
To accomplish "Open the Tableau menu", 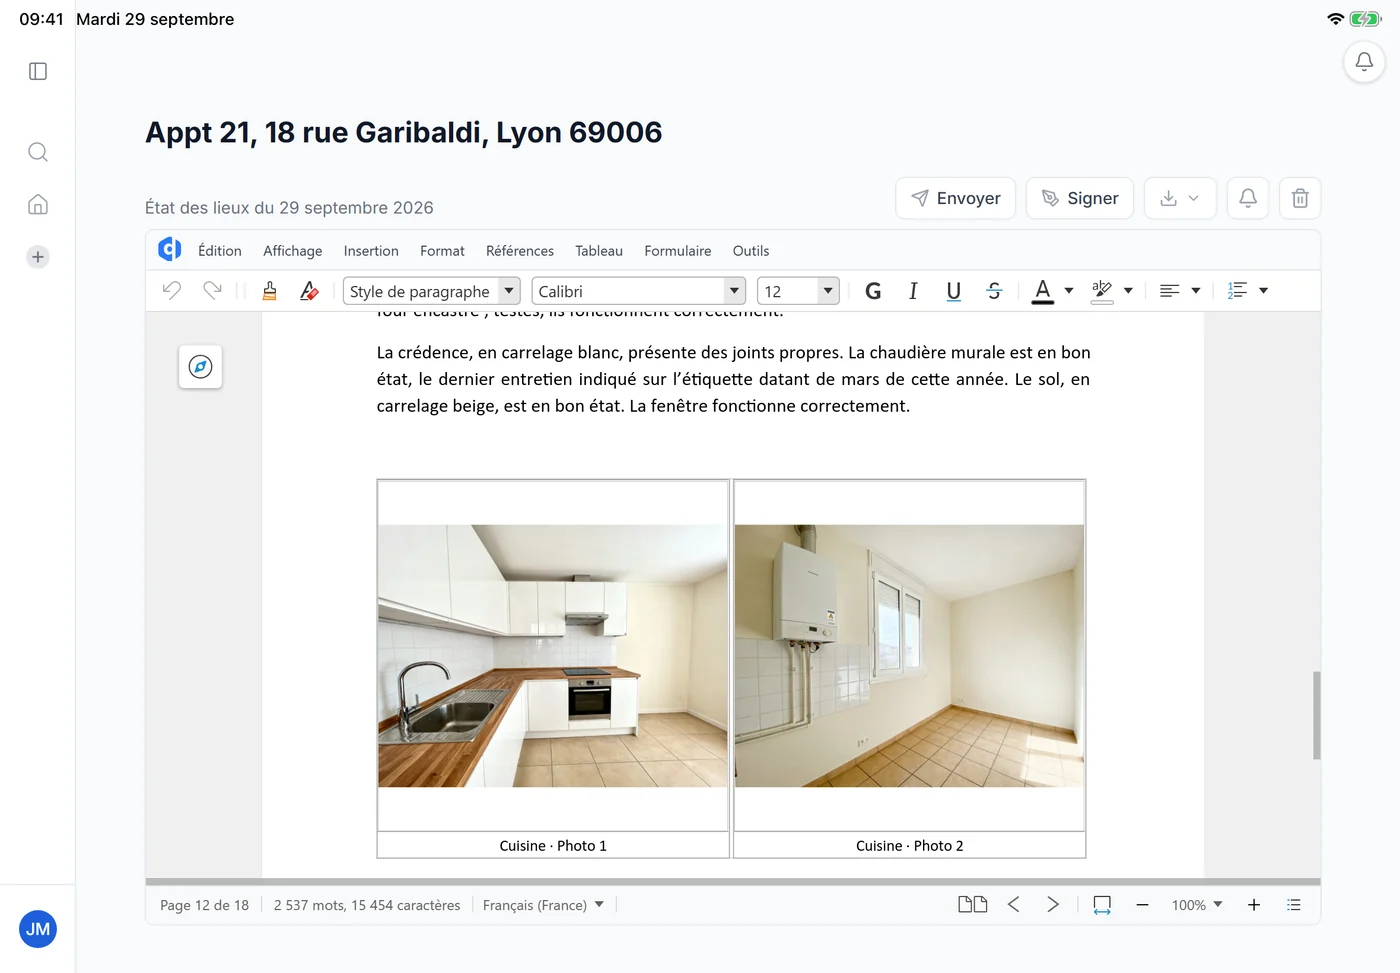I will 599,251.
